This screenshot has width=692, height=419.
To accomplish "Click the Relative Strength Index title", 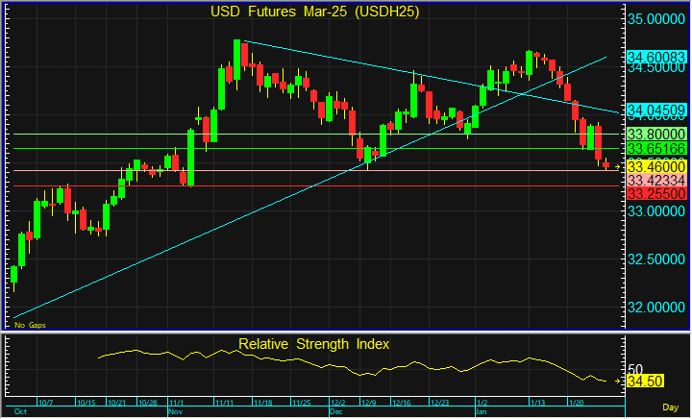I will (x=314, y=344).
